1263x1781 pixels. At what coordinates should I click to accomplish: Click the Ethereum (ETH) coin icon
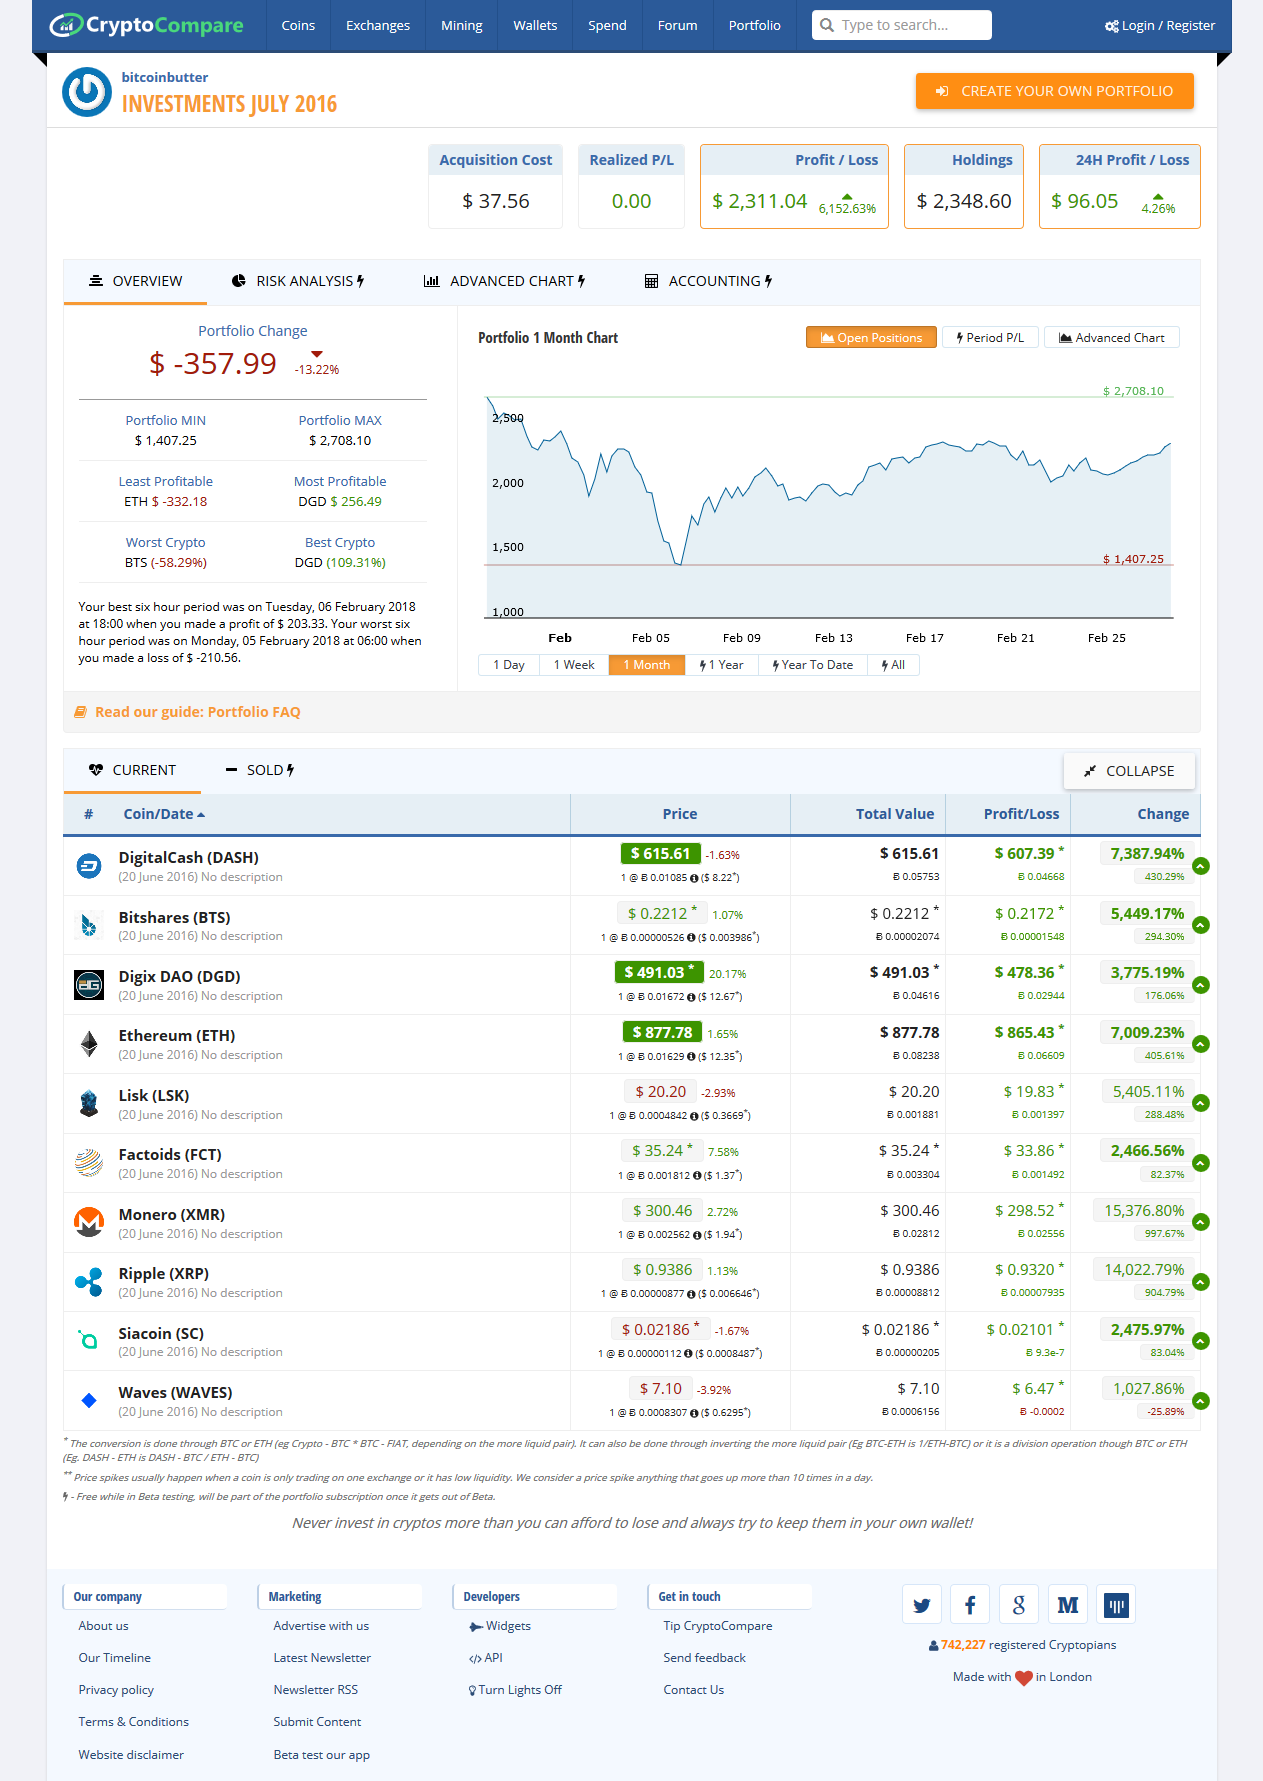[x=89, y=1044]
